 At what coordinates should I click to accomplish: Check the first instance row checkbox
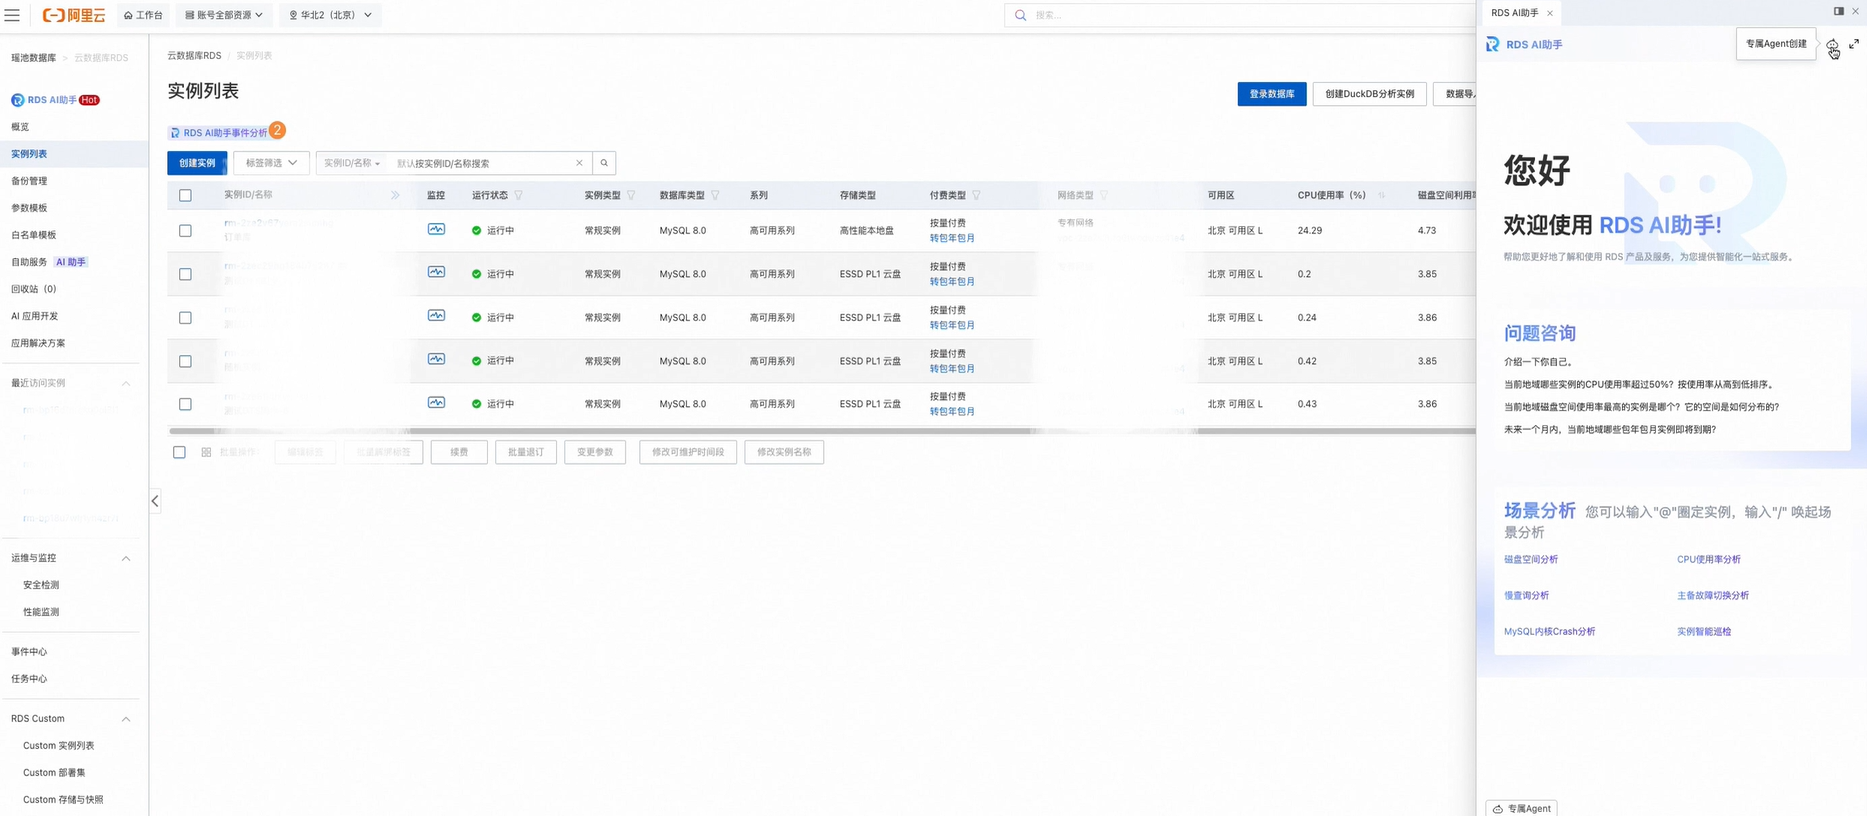pos(185,230)
